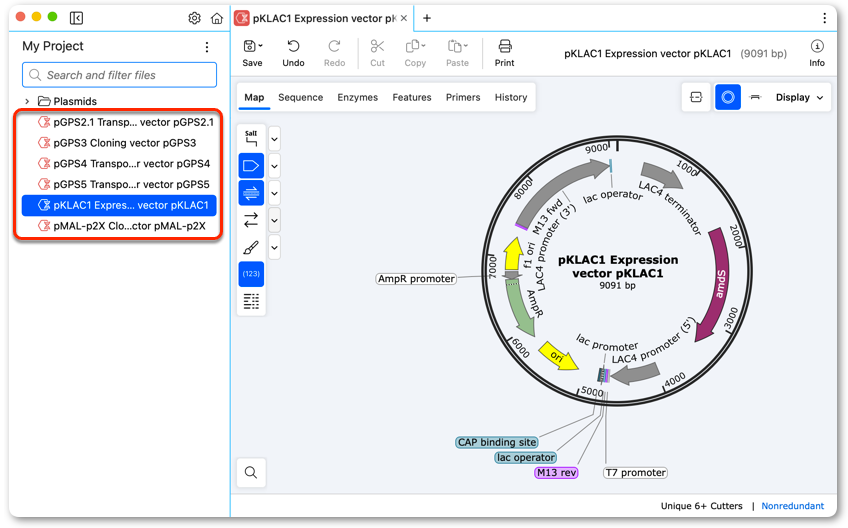Expand dropdown next to features icon

coord(274,166)
